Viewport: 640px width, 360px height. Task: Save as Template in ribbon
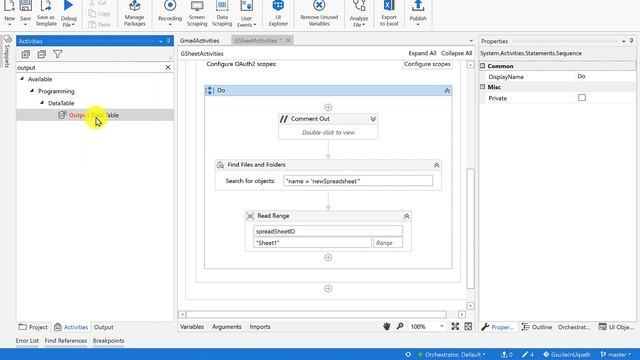coord(46,12)
